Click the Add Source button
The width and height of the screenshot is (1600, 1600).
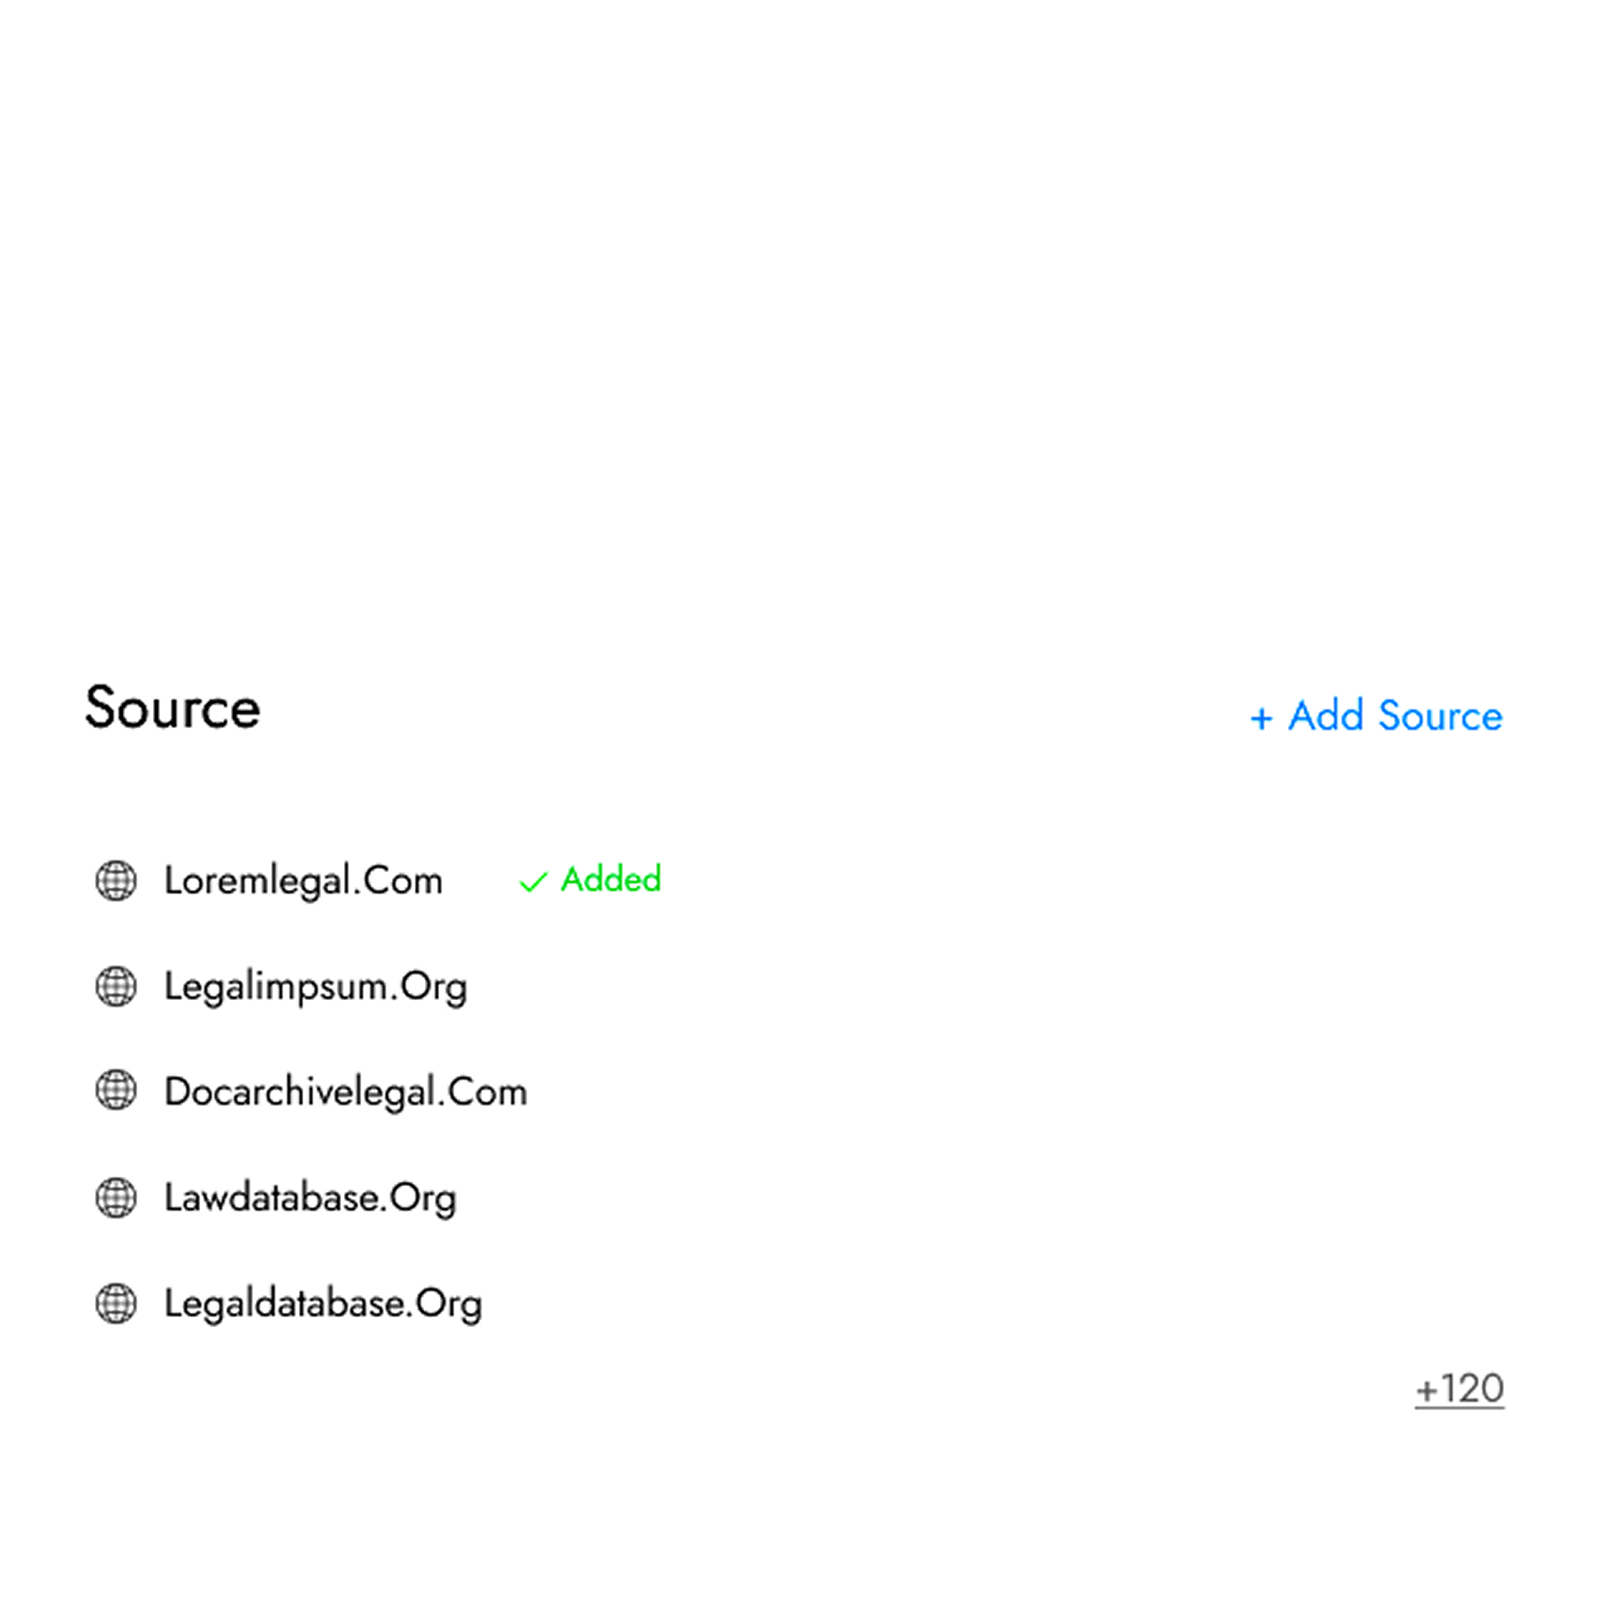click(1373, 716)
